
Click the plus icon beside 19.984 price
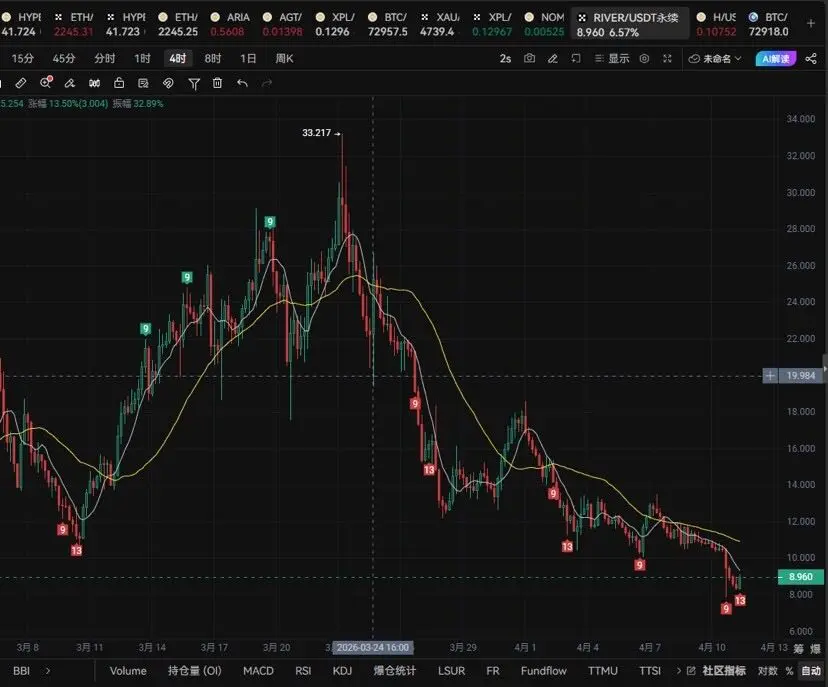pos(770,375)
